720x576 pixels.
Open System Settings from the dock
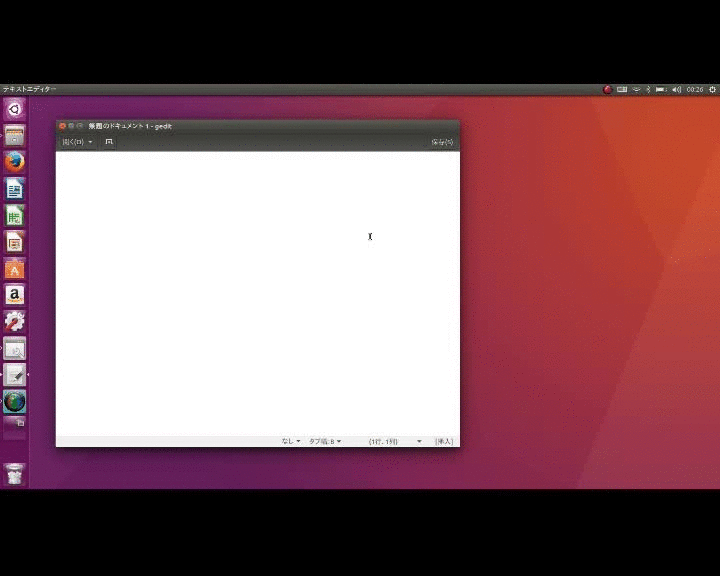coord(14,322)
